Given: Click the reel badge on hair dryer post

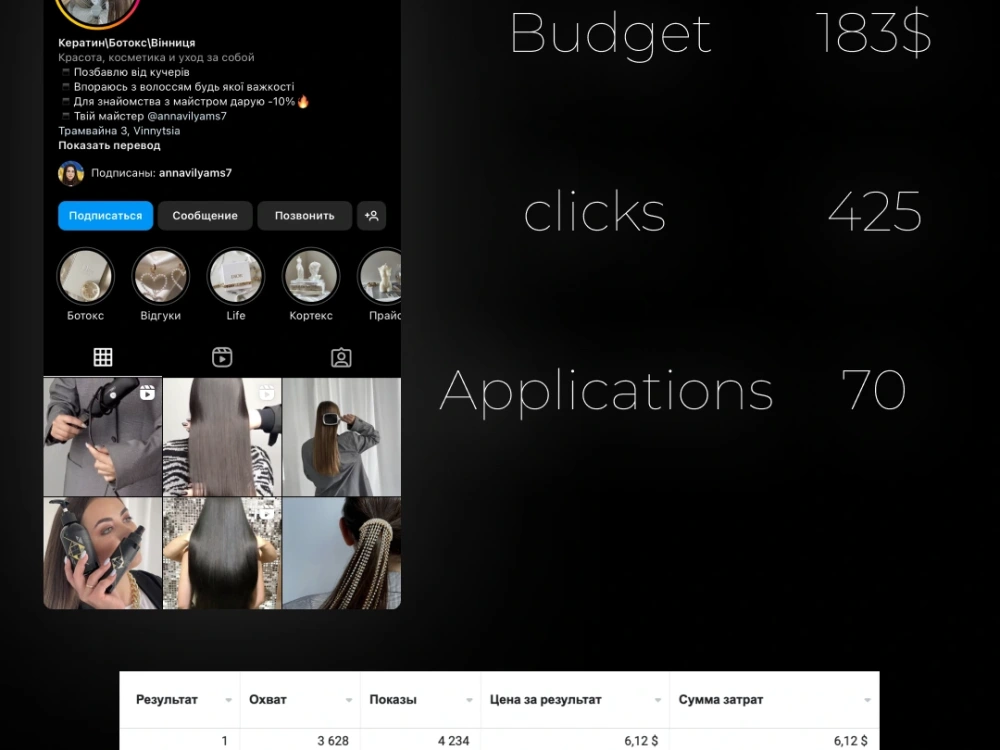Looking at the screenshot, I should (x=147, y=392).
